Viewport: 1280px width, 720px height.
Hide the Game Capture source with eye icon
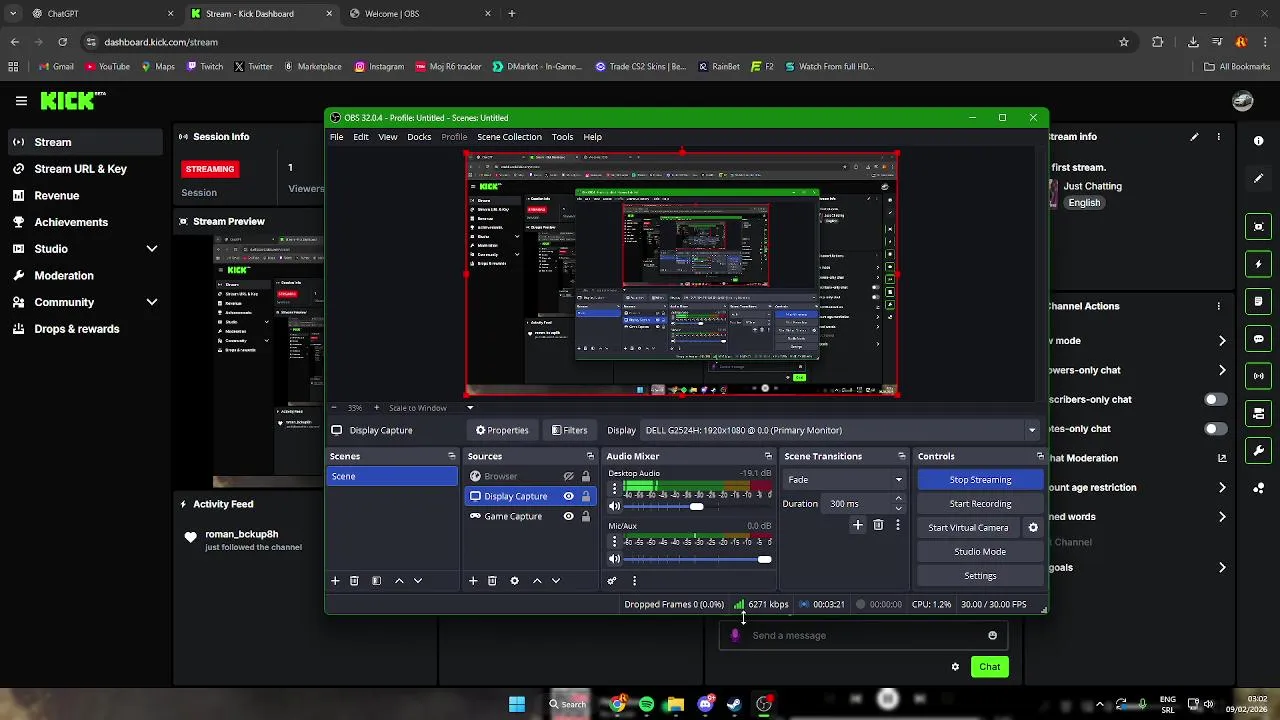(x=568, y=516)
